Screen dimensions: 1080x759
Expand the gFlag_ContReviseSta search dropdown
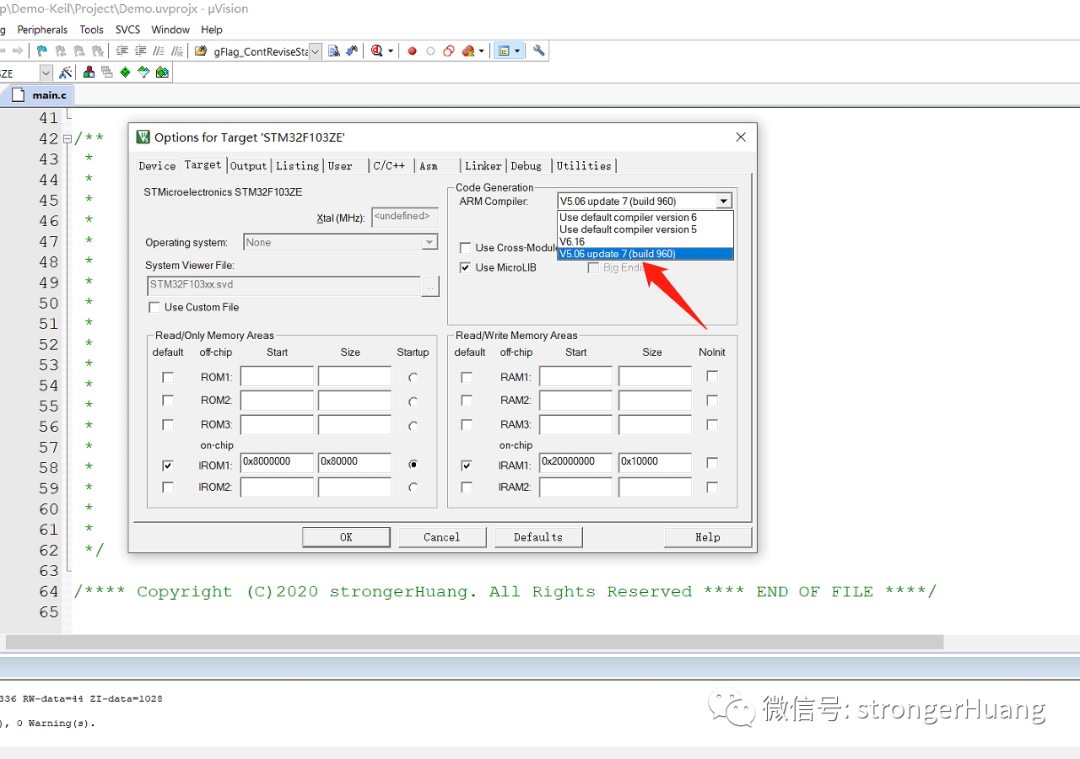315,52
